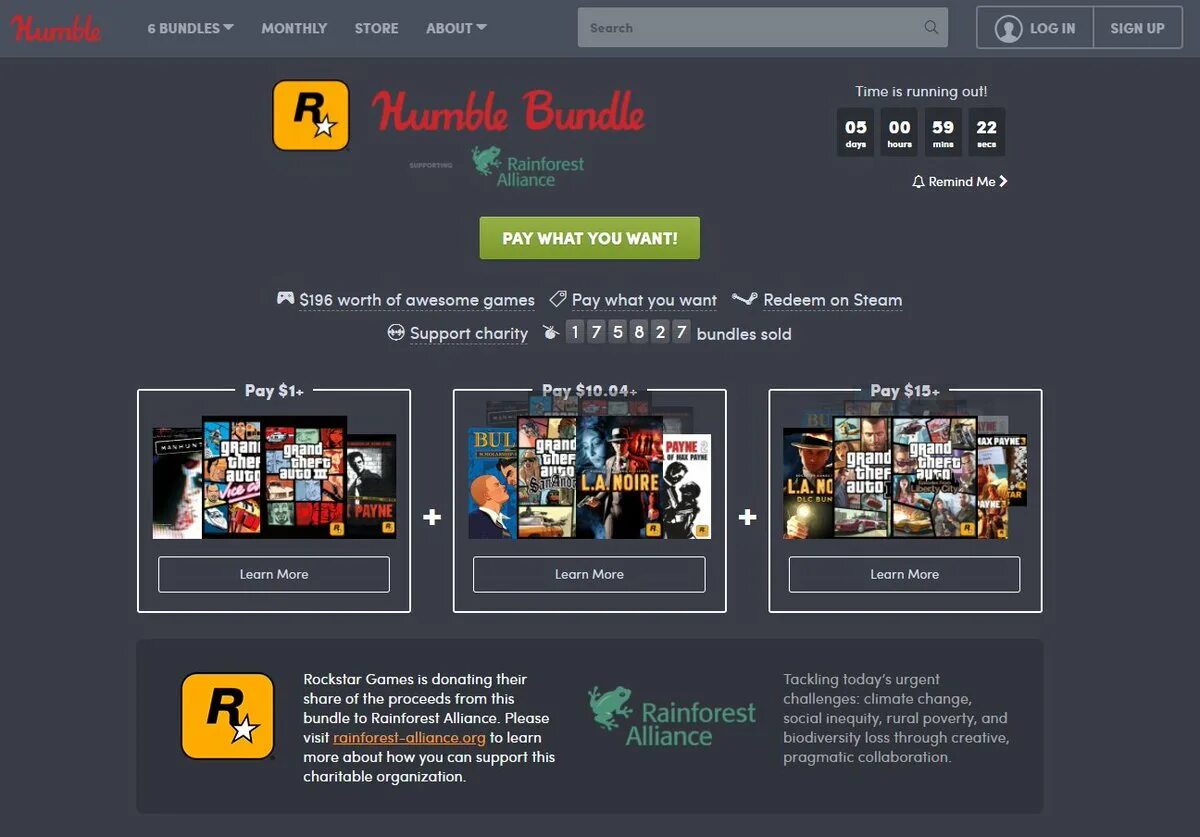Click the Pay $1+ tier heading

pyautogui.click(x=274, y=391)
